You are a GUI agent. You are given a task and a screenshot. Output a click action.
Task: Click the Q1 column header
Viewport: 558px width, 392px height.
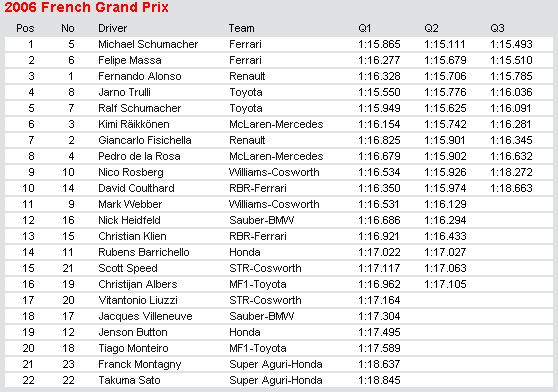point(365,28)
